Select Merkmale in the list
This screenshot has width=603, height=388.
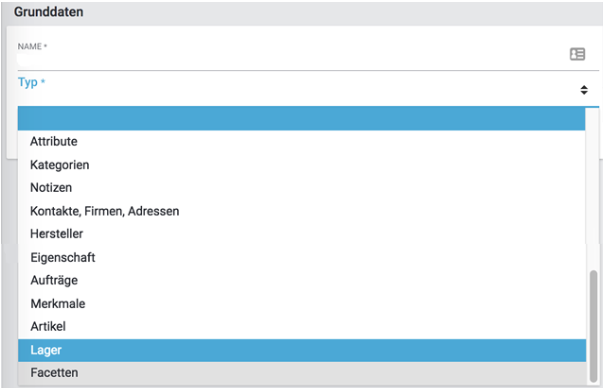click(x=302, y=303)
